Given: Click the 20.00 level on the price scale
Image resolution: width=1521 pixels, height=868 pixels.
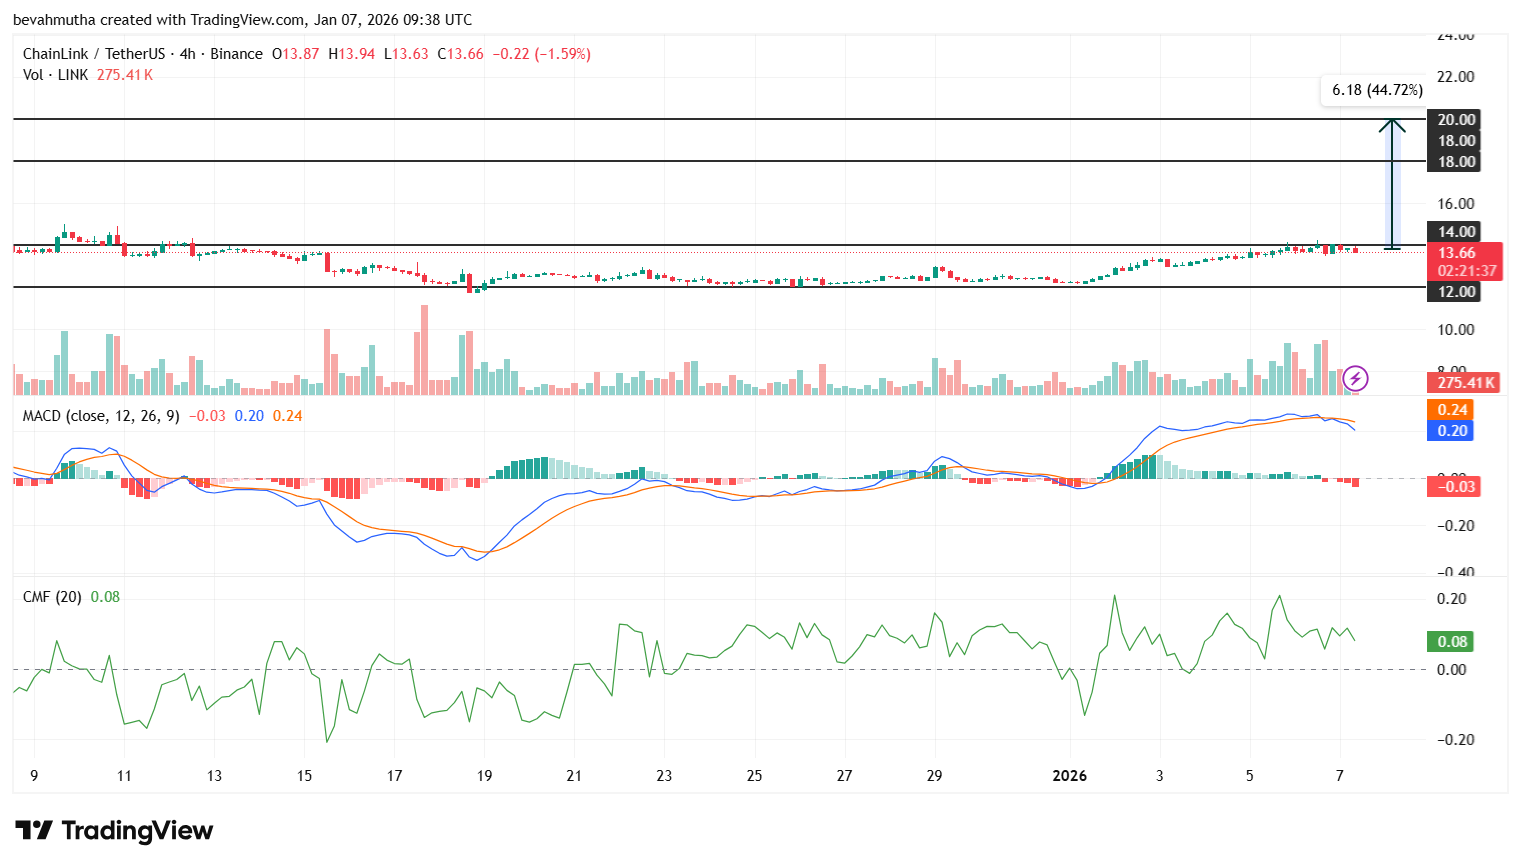Looking at the screenshot, I should click(x=1454, y=119).
